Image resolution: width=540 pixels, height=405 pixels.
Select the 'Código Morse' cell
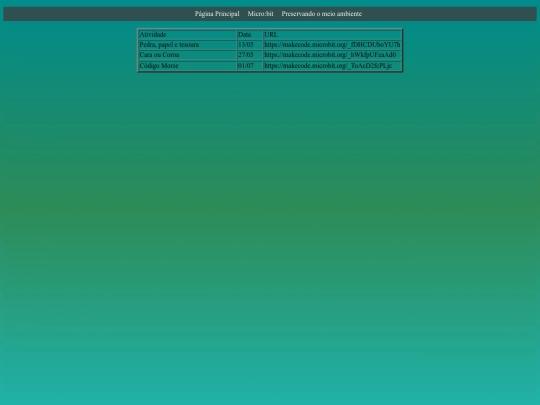(187, 65)
